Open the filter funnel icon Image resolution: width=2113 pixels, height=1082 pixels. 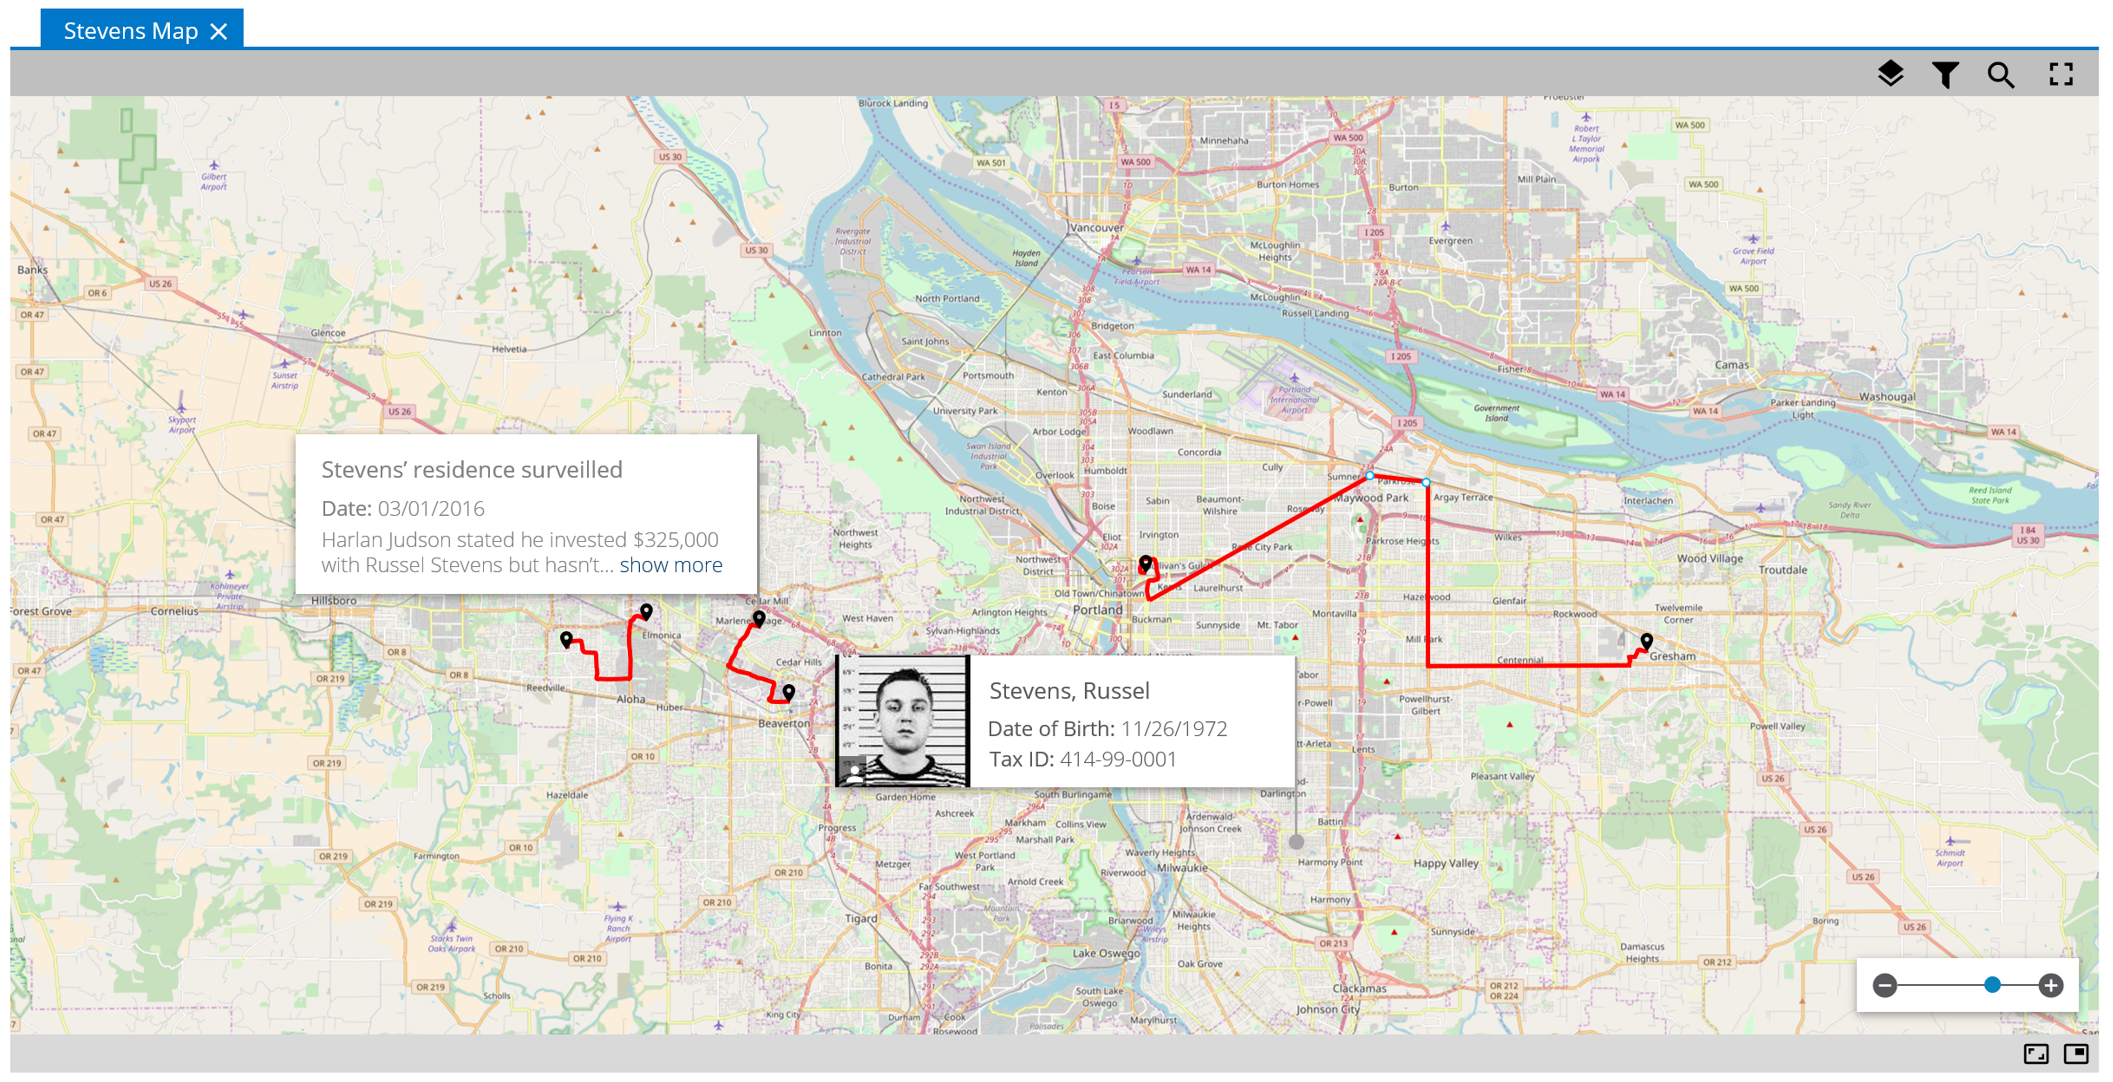pos(1945,75)
